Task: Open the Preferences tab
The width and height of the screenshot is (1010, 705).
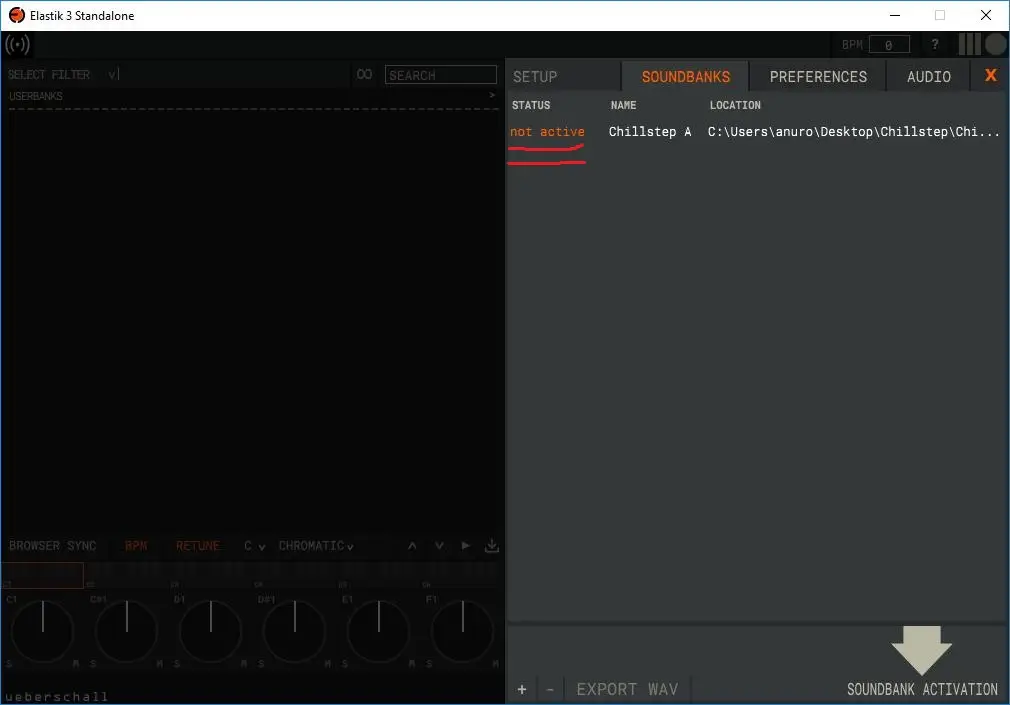Action: click(818, 77)
